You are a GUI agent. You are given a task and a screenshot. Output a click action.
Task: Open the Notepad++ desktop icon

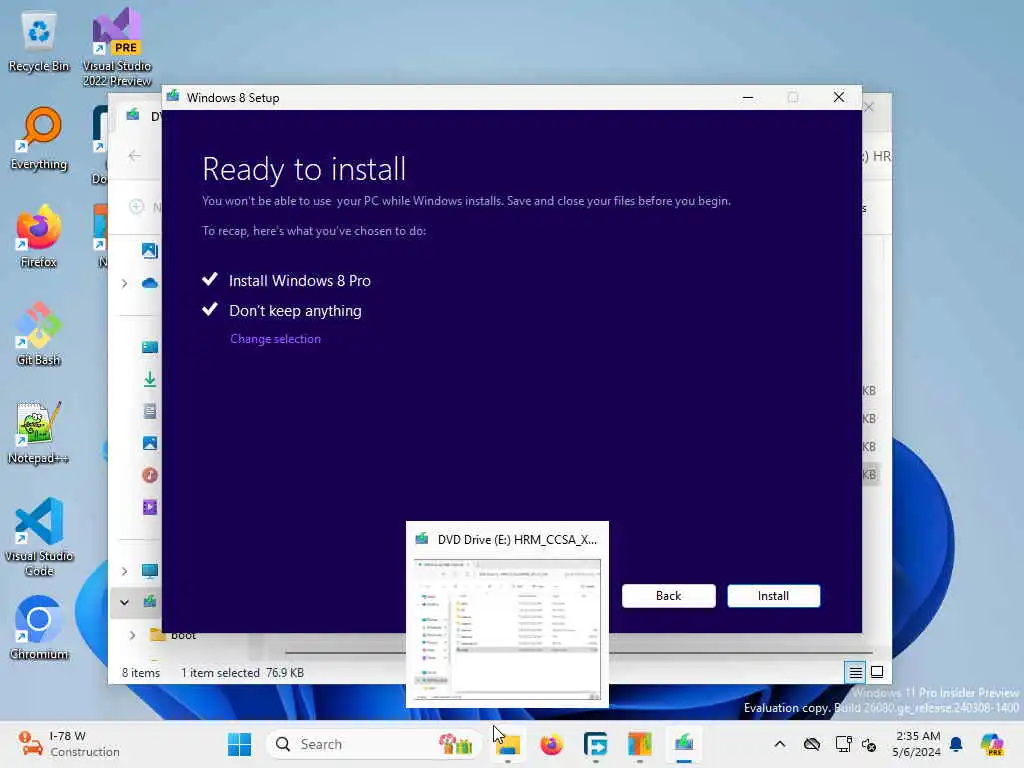coord(39,433)
